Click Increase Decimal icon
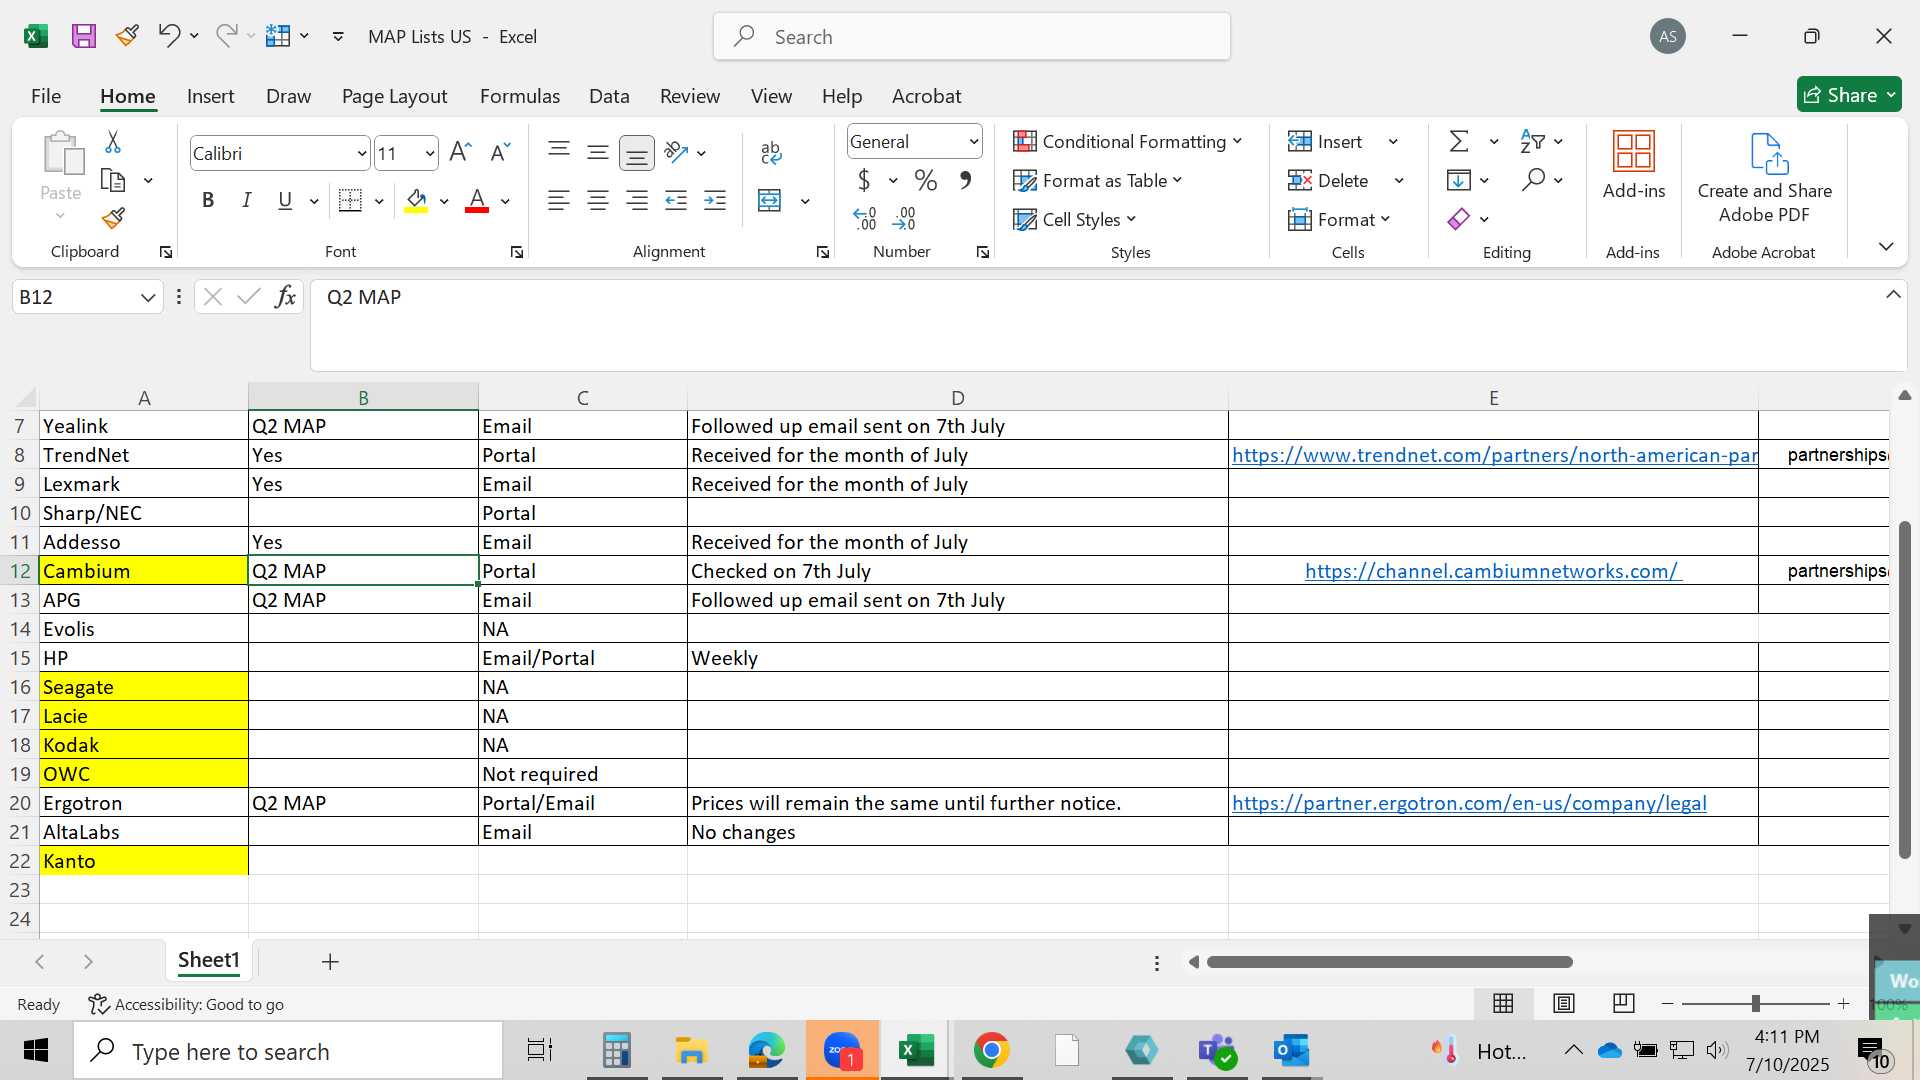 coord(865,218)
